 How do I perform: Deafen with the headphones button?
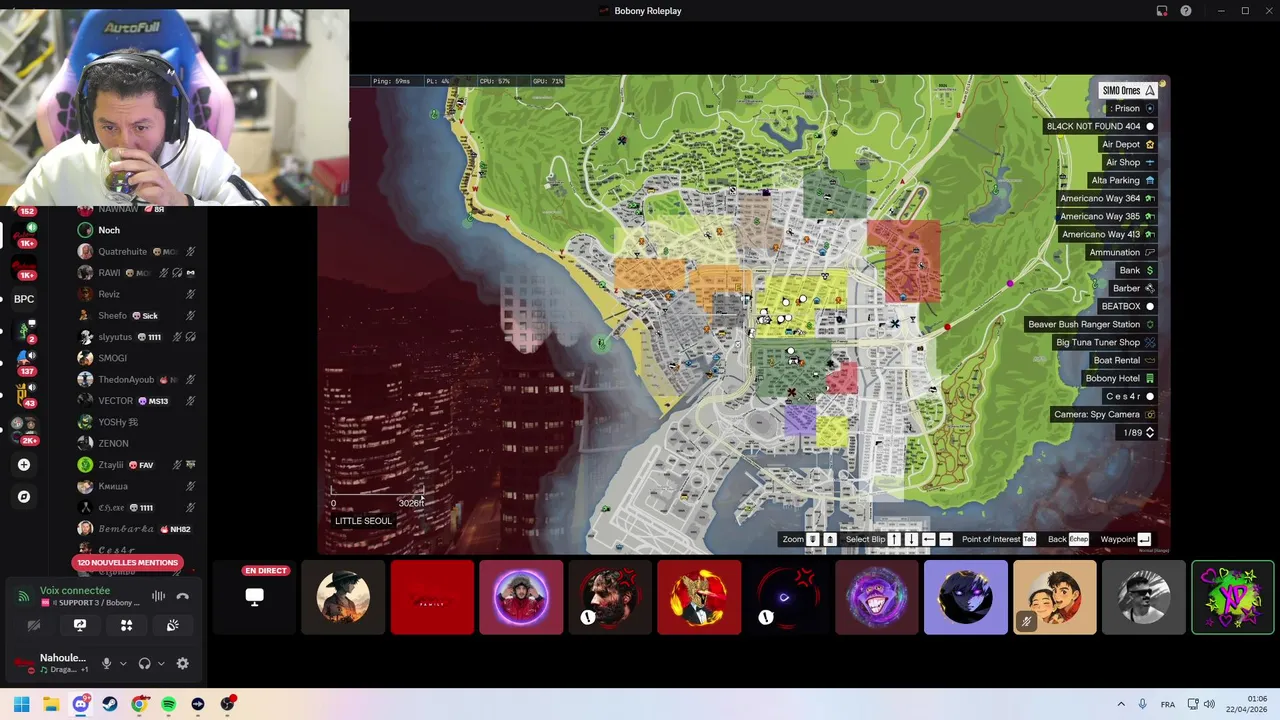tap(144, 663)
